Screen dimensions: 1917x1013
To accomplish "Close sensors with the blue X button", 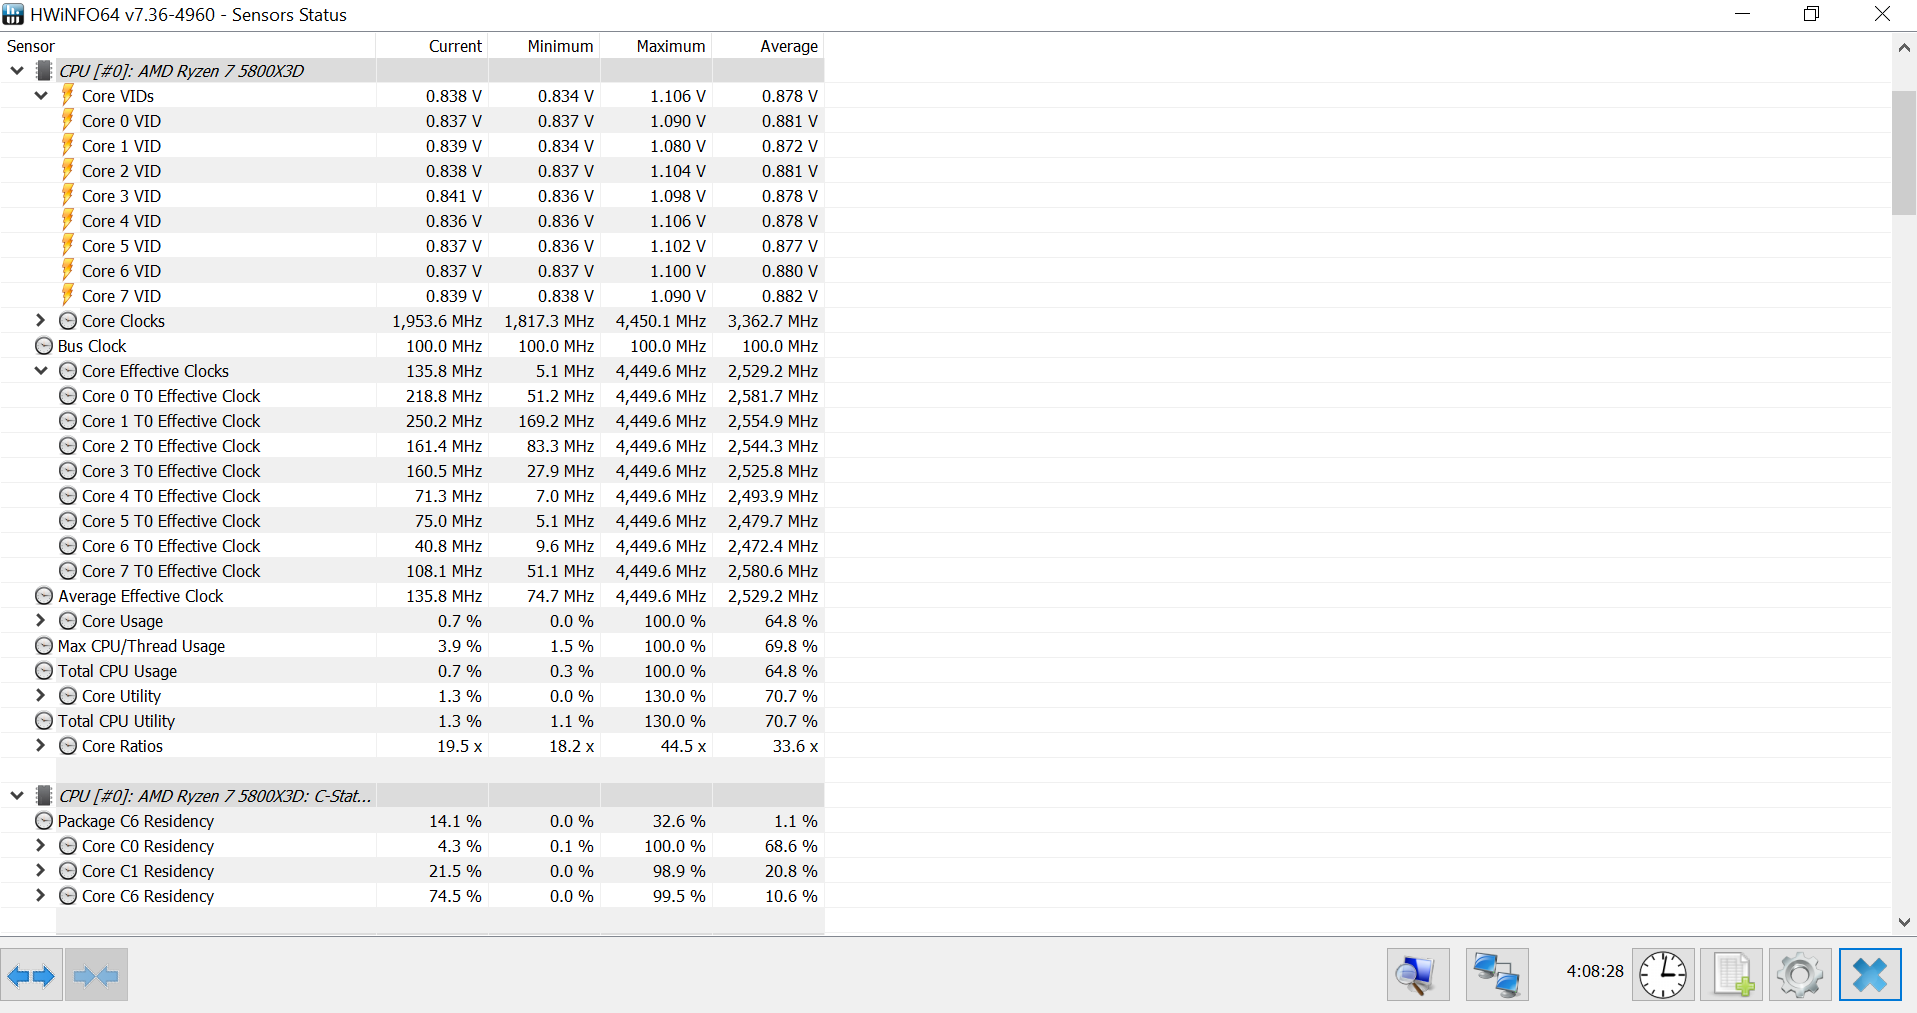I will coord(1870,975).
